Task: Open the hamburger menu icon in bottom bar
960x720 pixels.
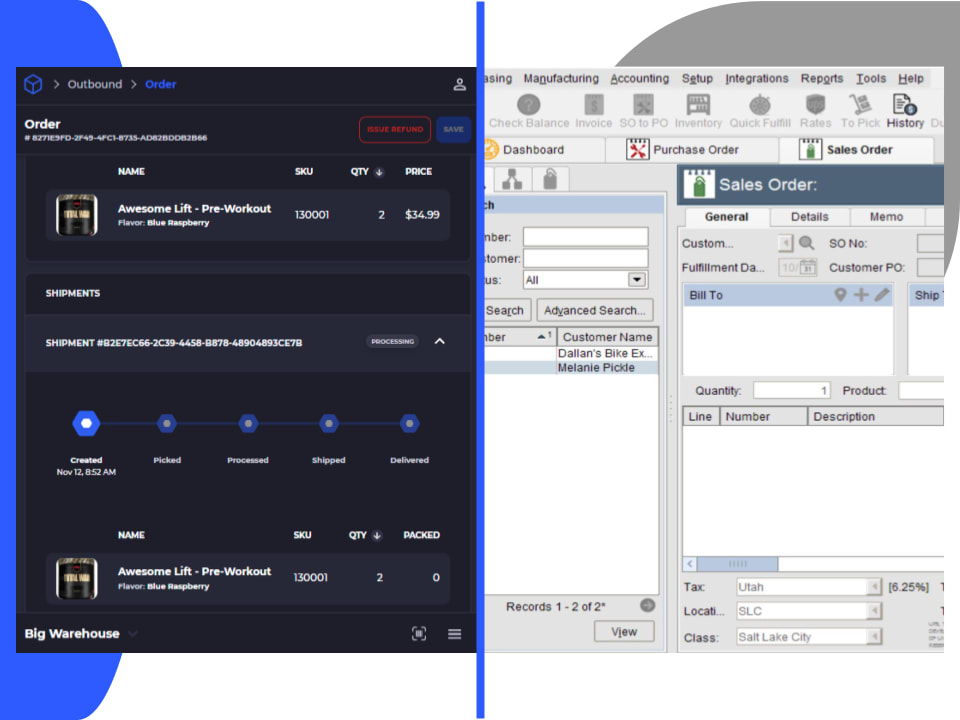Action: pos(454,634)
